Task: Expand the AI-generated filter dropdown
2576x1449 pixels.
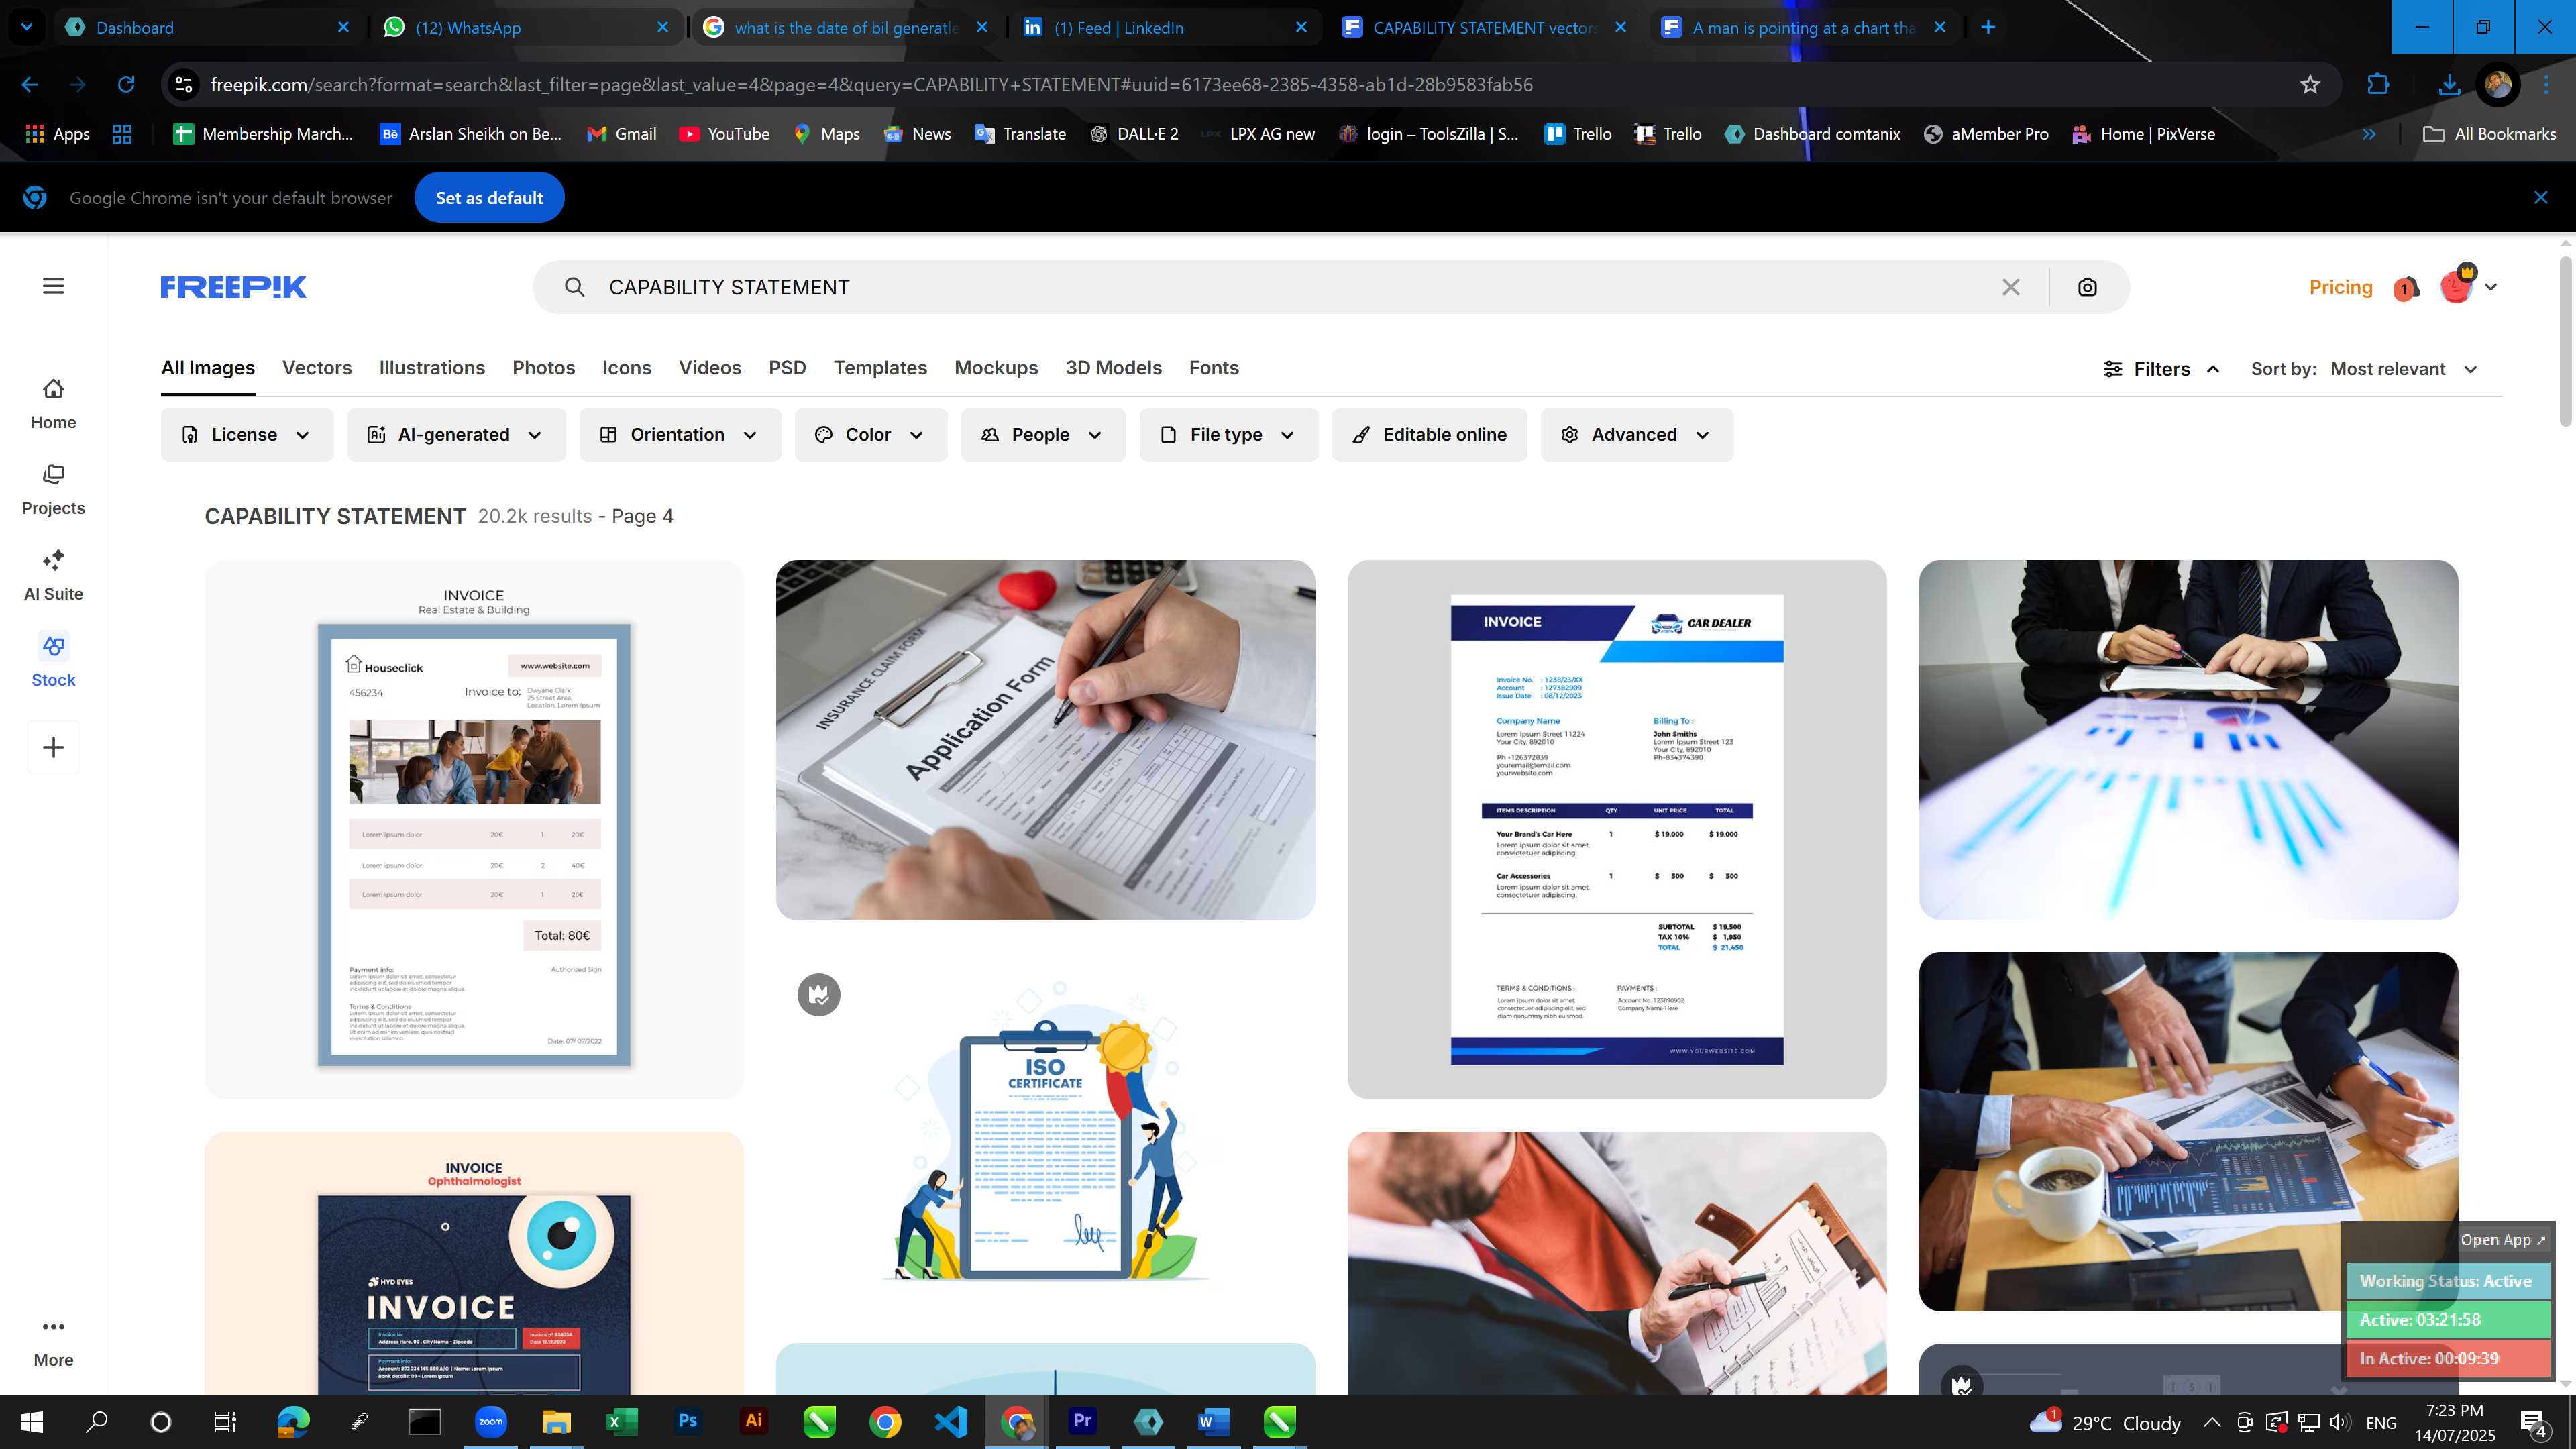Action: [x=456, y=434]
